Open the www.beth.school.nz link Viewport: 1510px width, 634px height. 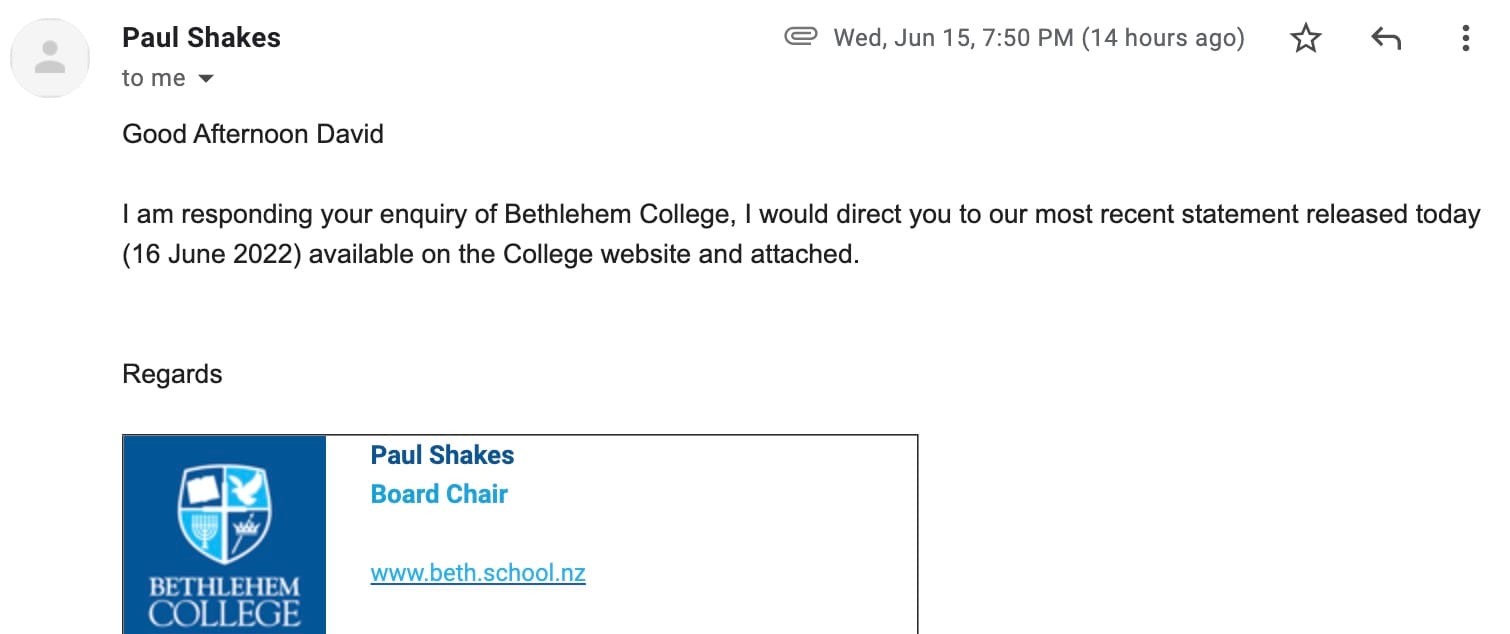477,573
